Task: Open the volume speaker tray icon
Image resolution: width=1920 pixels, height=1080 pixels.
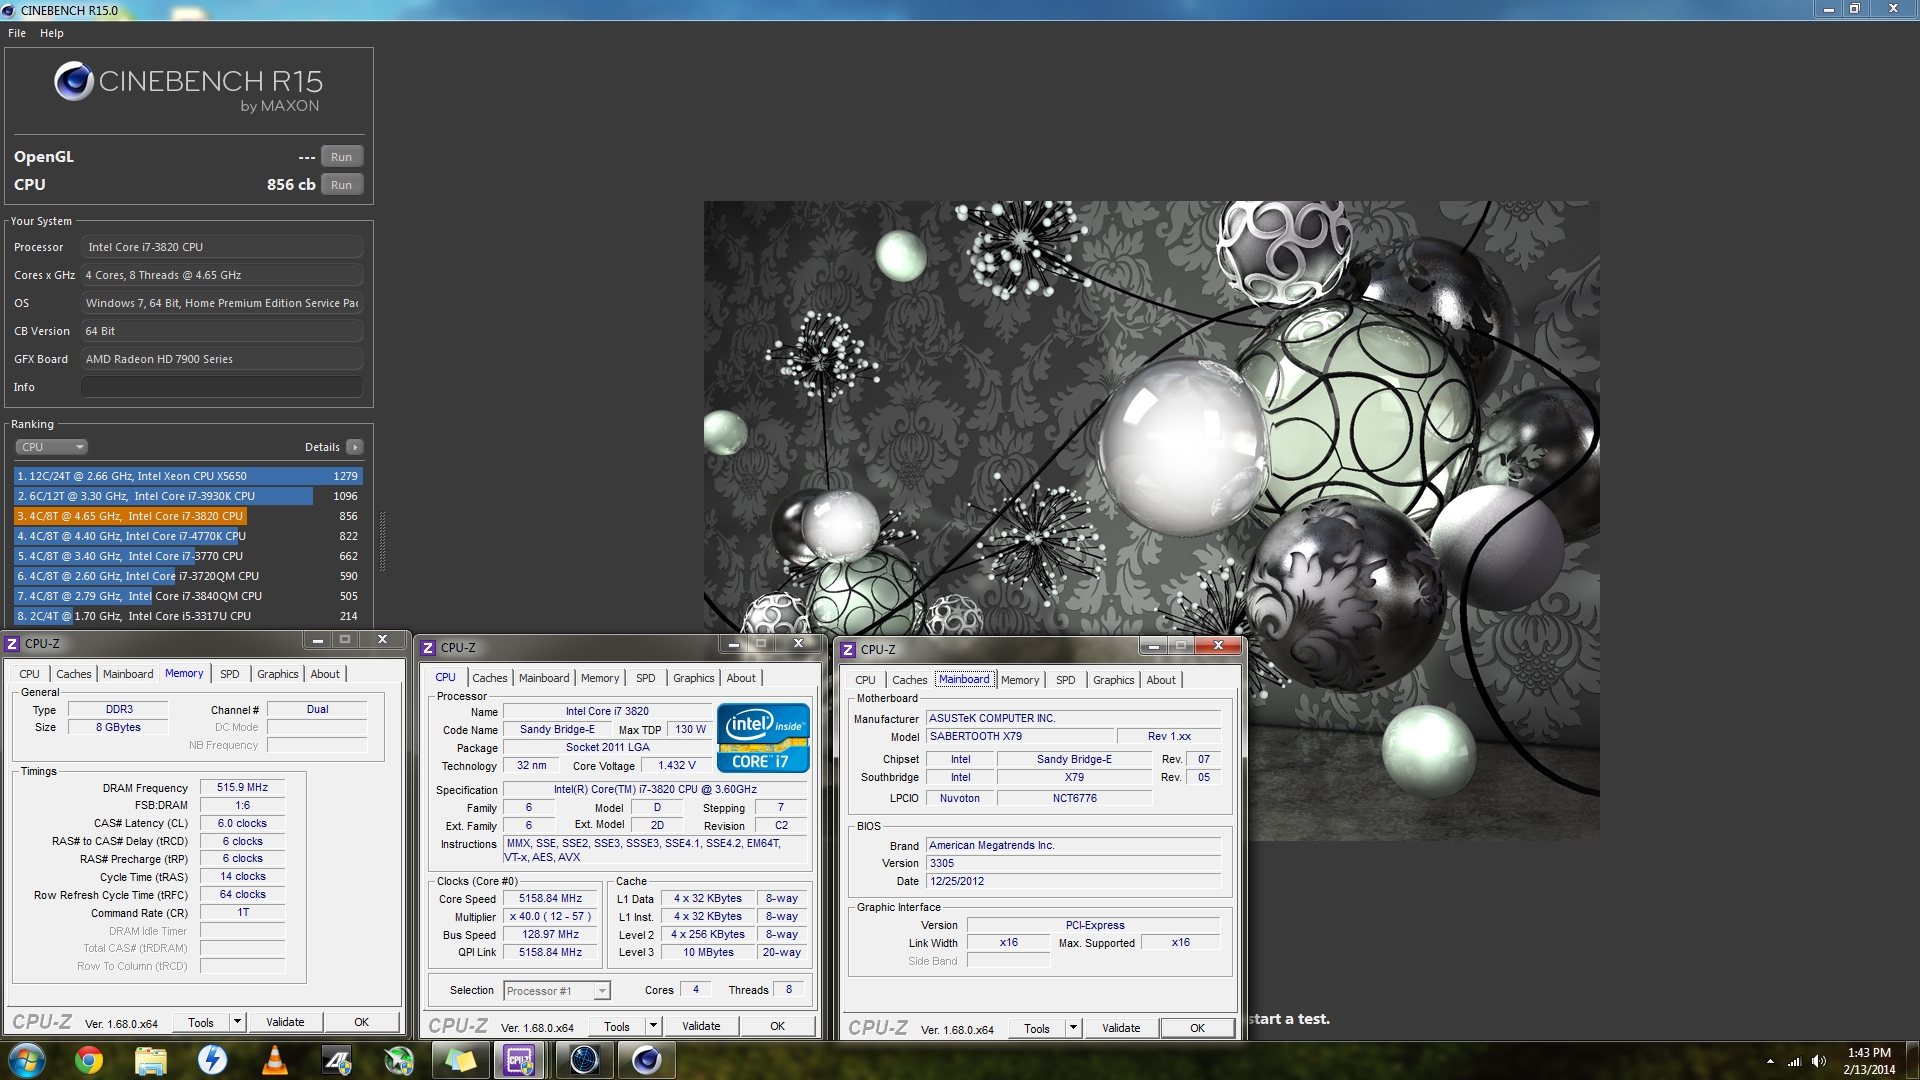Action: click(x=1818, y=1061)
